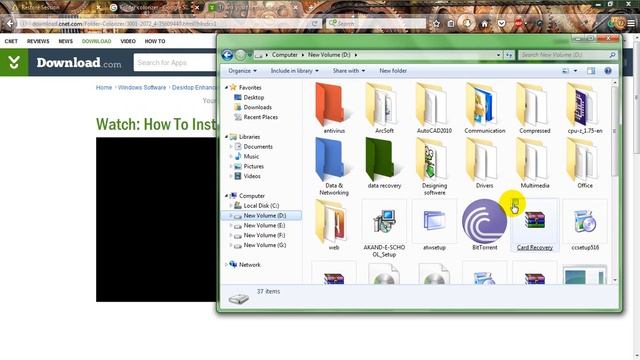Click the Search for Apps field
Image resolution: width=640 pixels, height=360 pixels.
(x=175, y=62)
